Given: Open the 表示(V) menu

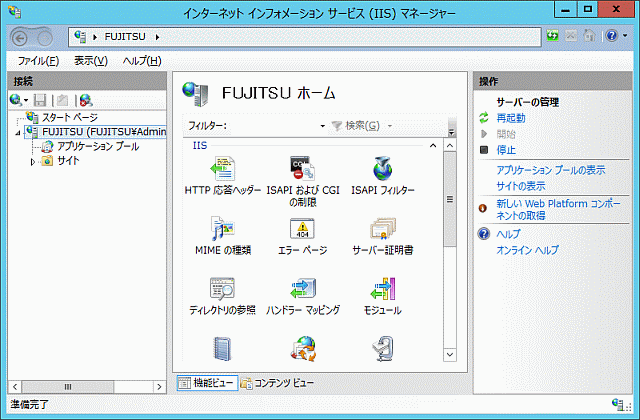Looking at the screenshot, I should point(91,61).
